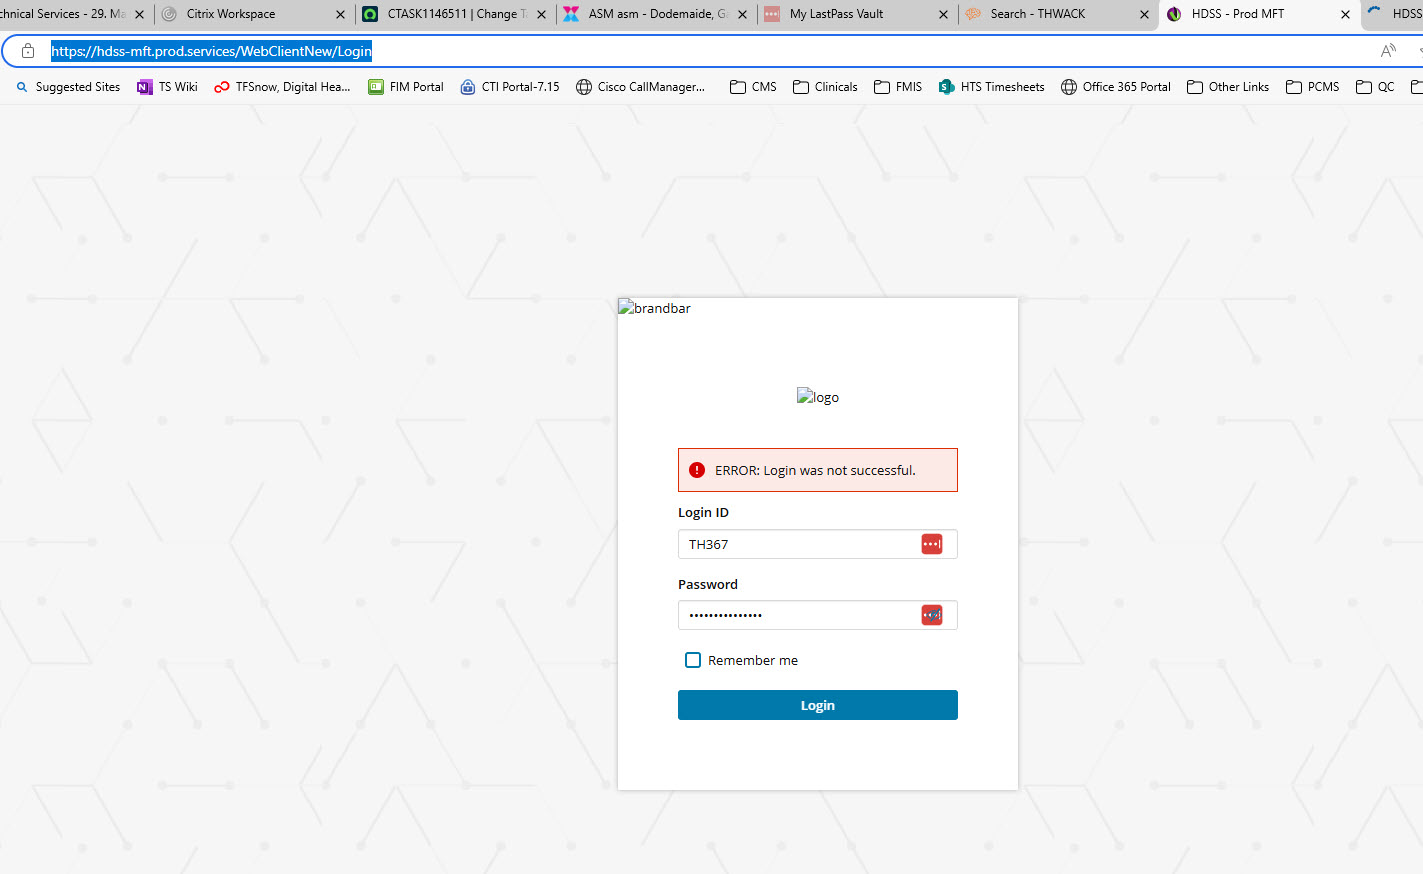This screenshot has height=874, width=1423.
Task: Click the ASM asm tab favicon
Action: click(571, 14)
